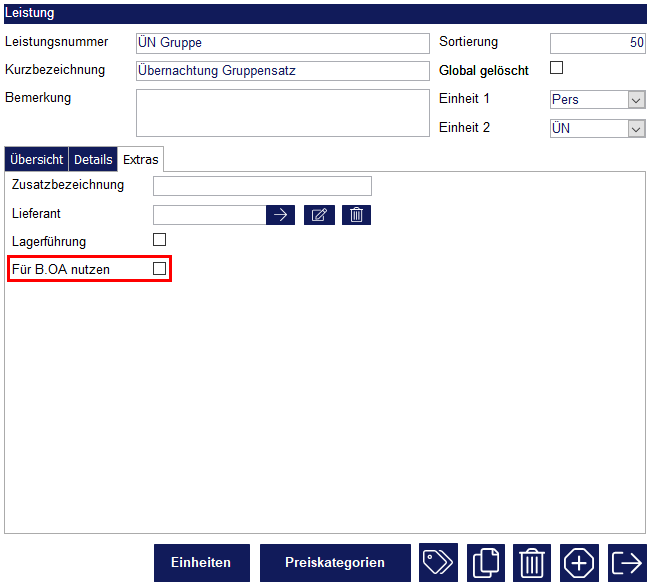The height and width of the screenshot is (586, 651).
Task: Click the arrow icon next to Lieferant
Action: coord(280,215)
